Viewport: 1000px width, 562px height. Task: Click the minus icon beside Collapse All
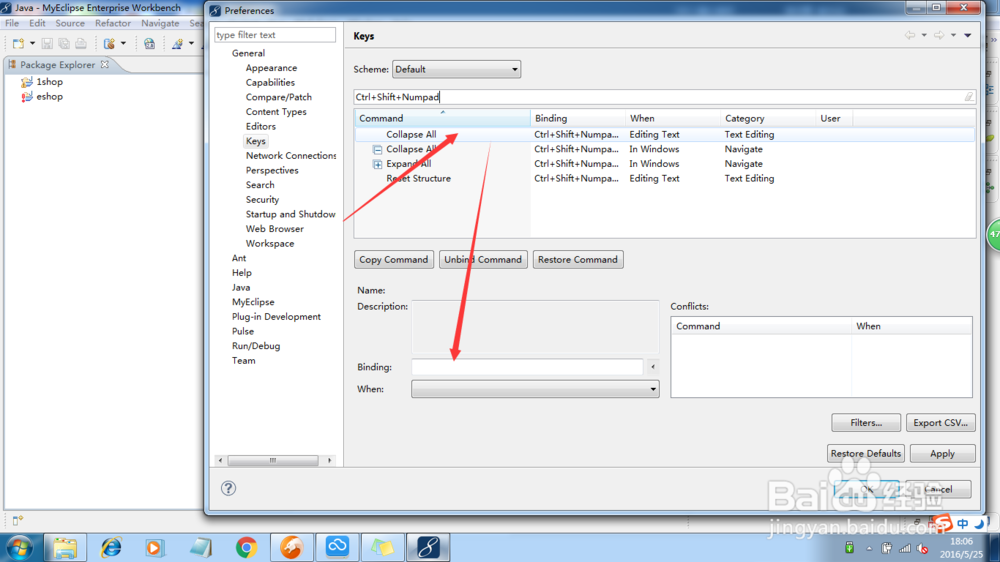tap(378, 149)
